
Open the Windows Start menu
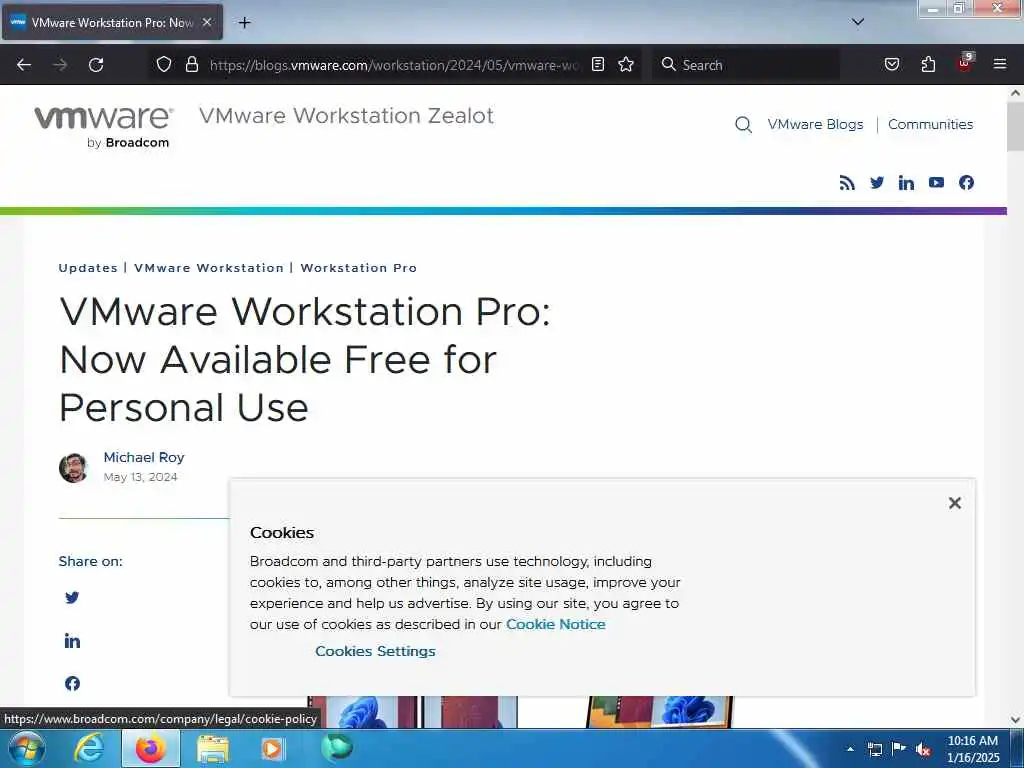pos(27,749)
